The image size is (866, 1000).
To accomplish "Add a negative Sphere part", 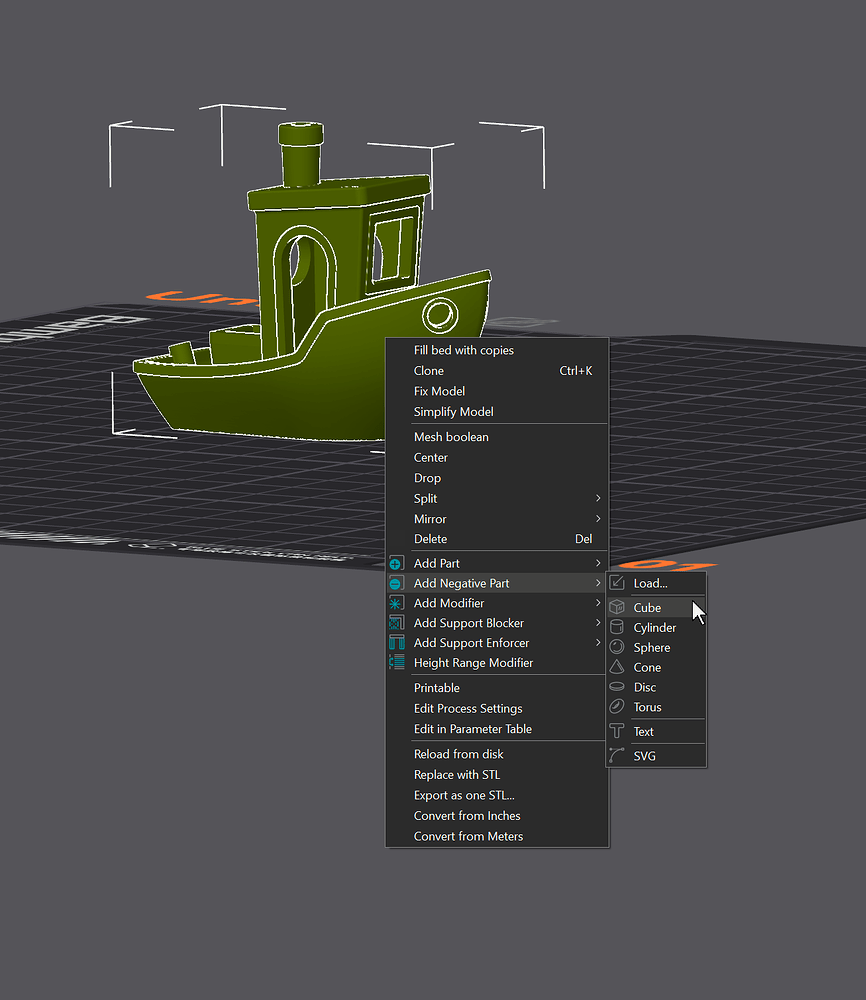I will [x=656, y=647].
